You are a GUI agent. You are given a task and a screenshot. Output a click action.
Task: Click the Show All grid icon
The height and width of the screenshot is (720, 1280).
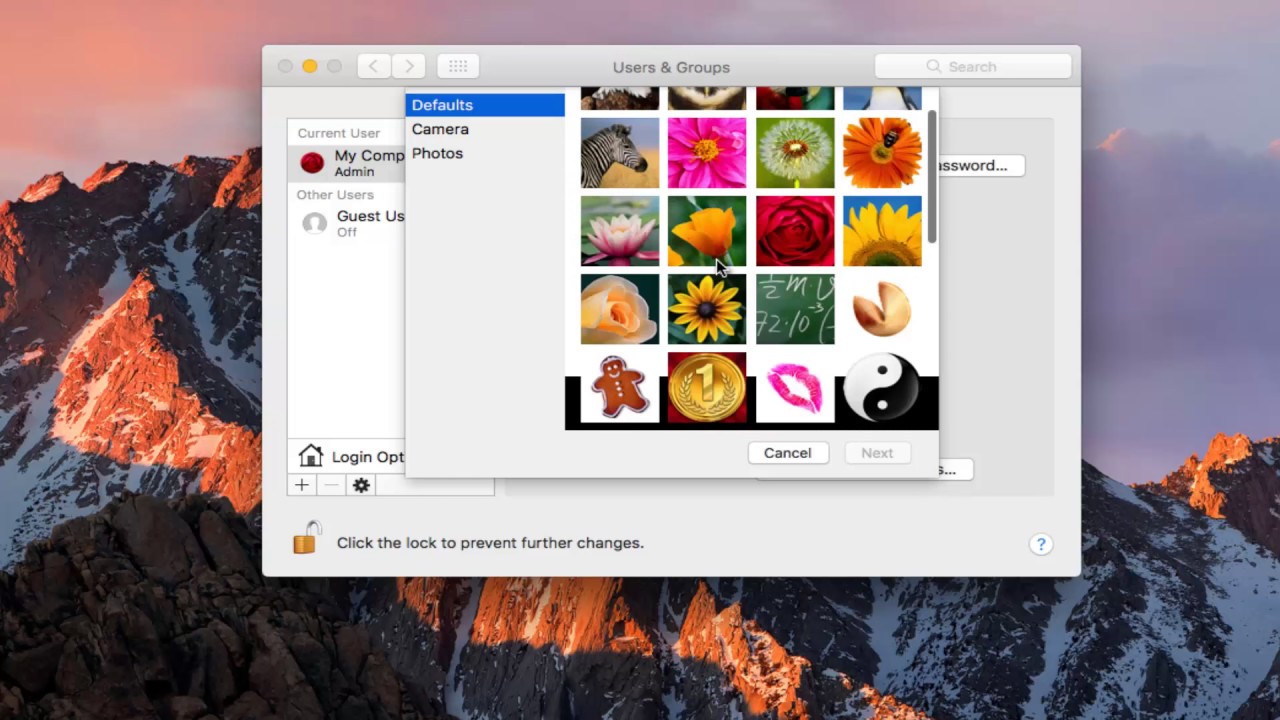pos(458,66)
